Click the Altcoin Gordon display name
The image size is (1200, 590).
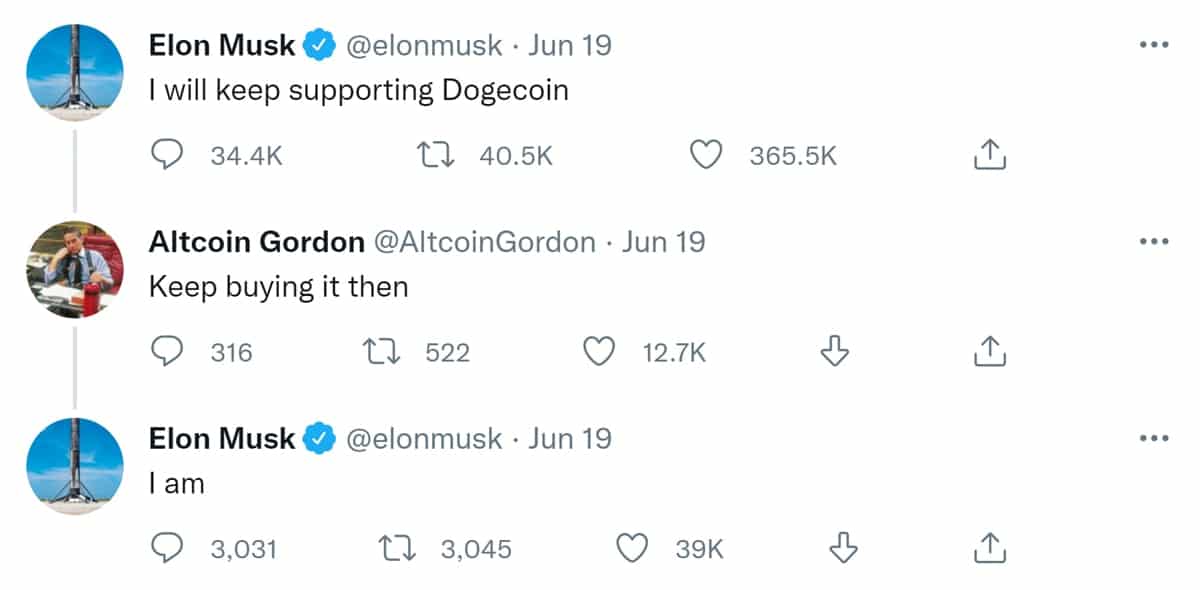click(x=256, y=242)
